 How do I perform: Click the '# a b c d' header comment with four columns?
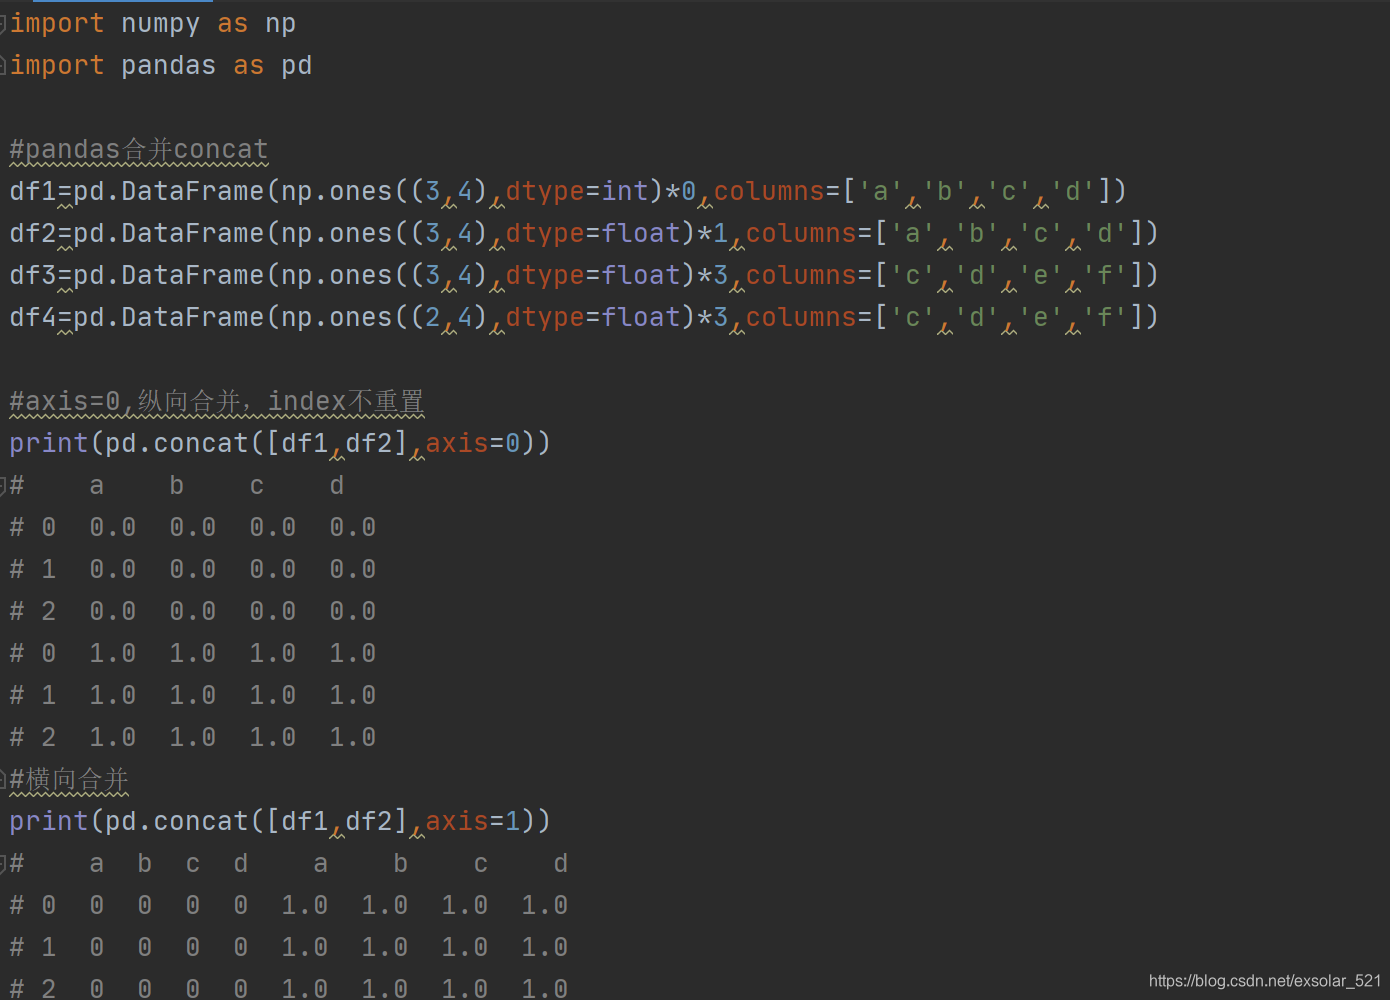[177, 485]
